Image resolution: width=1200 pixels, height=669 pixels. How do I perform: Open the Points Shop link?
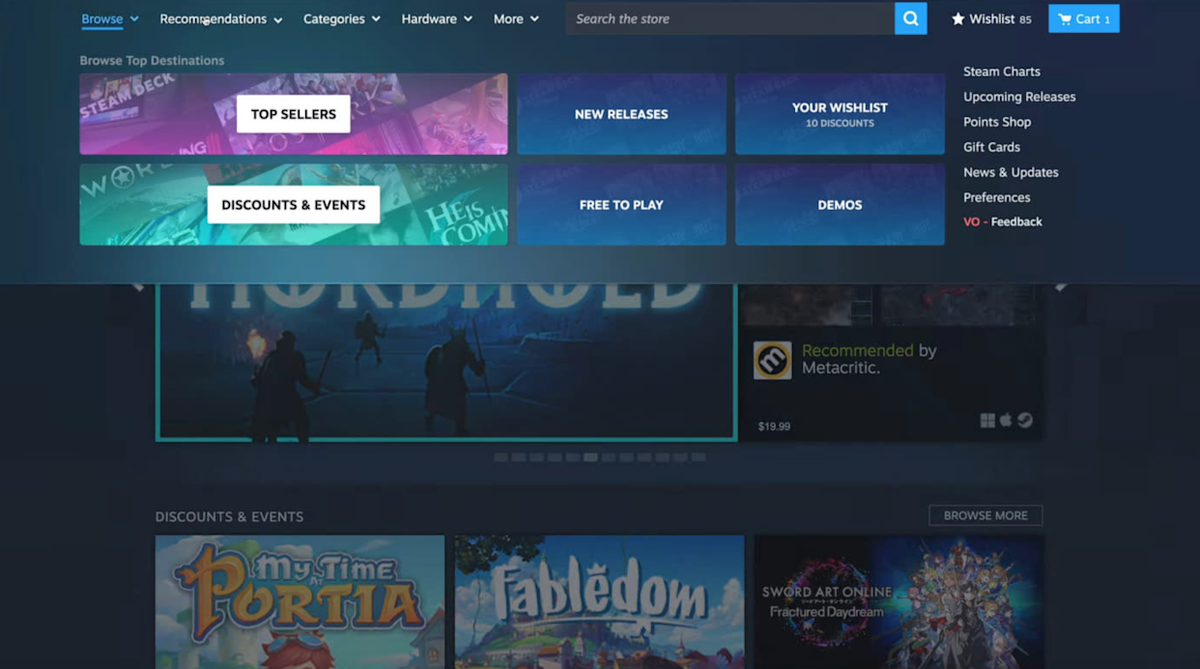click(x=996, y=121)
